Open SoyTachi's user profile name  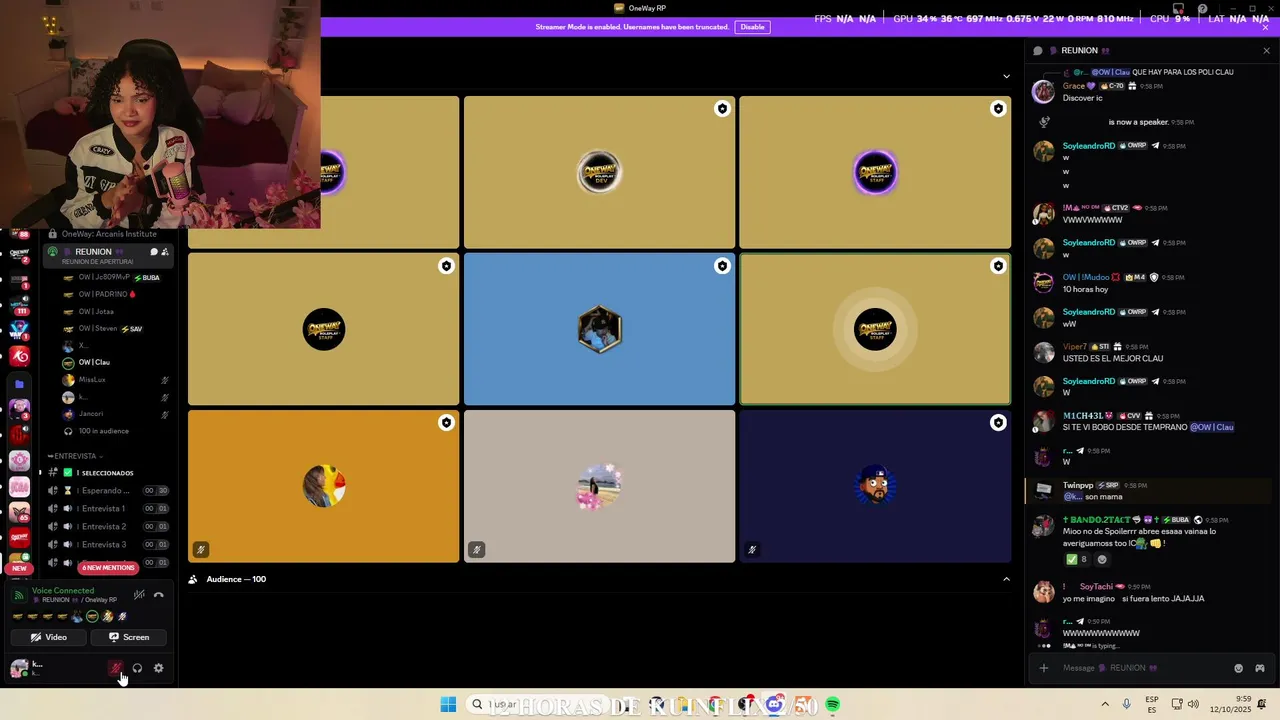click(x=1096, y=587)
